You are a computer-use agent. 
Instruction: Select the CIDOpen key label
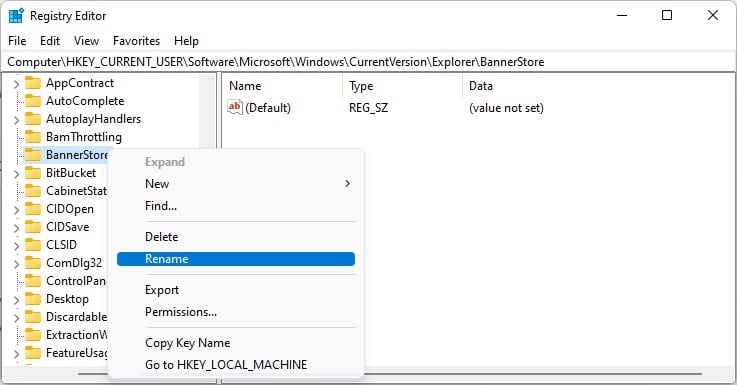point(70,209)
